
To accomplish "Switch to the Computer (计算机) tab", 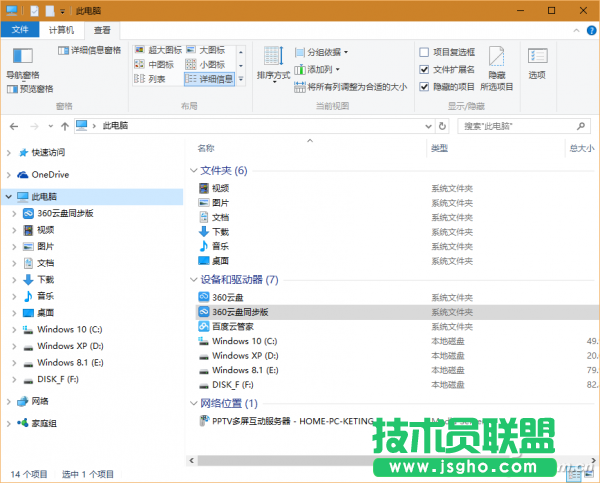I will [x=61, y=30].
